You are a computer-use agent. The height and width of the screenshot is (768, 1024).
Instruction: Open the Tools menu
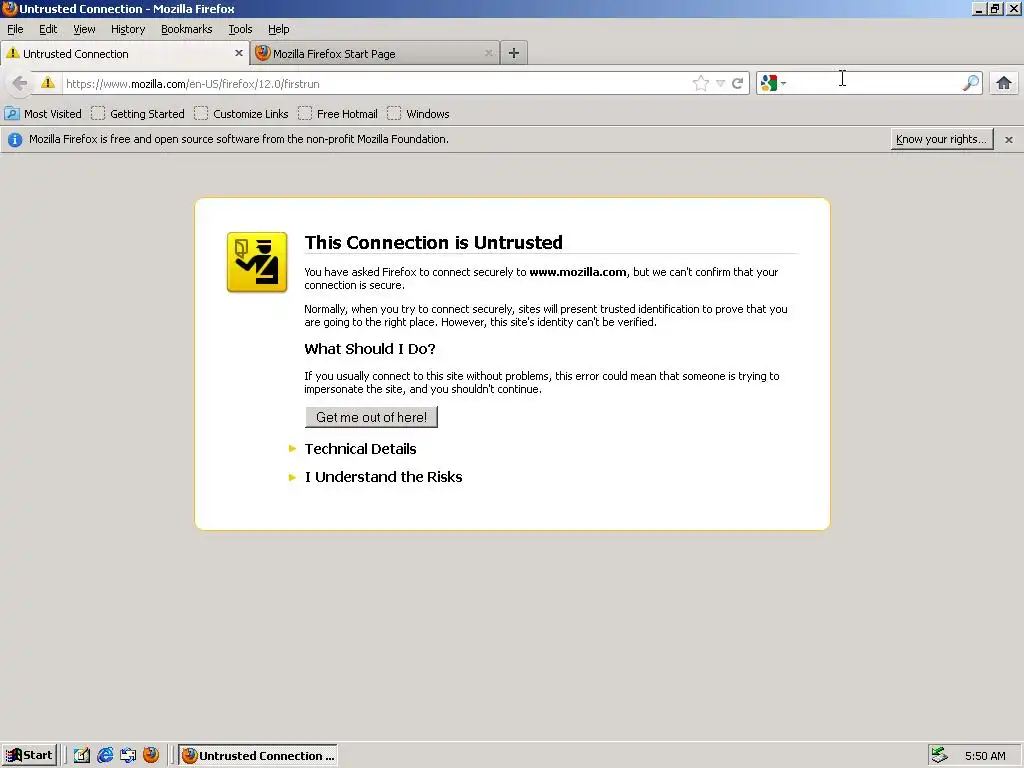240,29
